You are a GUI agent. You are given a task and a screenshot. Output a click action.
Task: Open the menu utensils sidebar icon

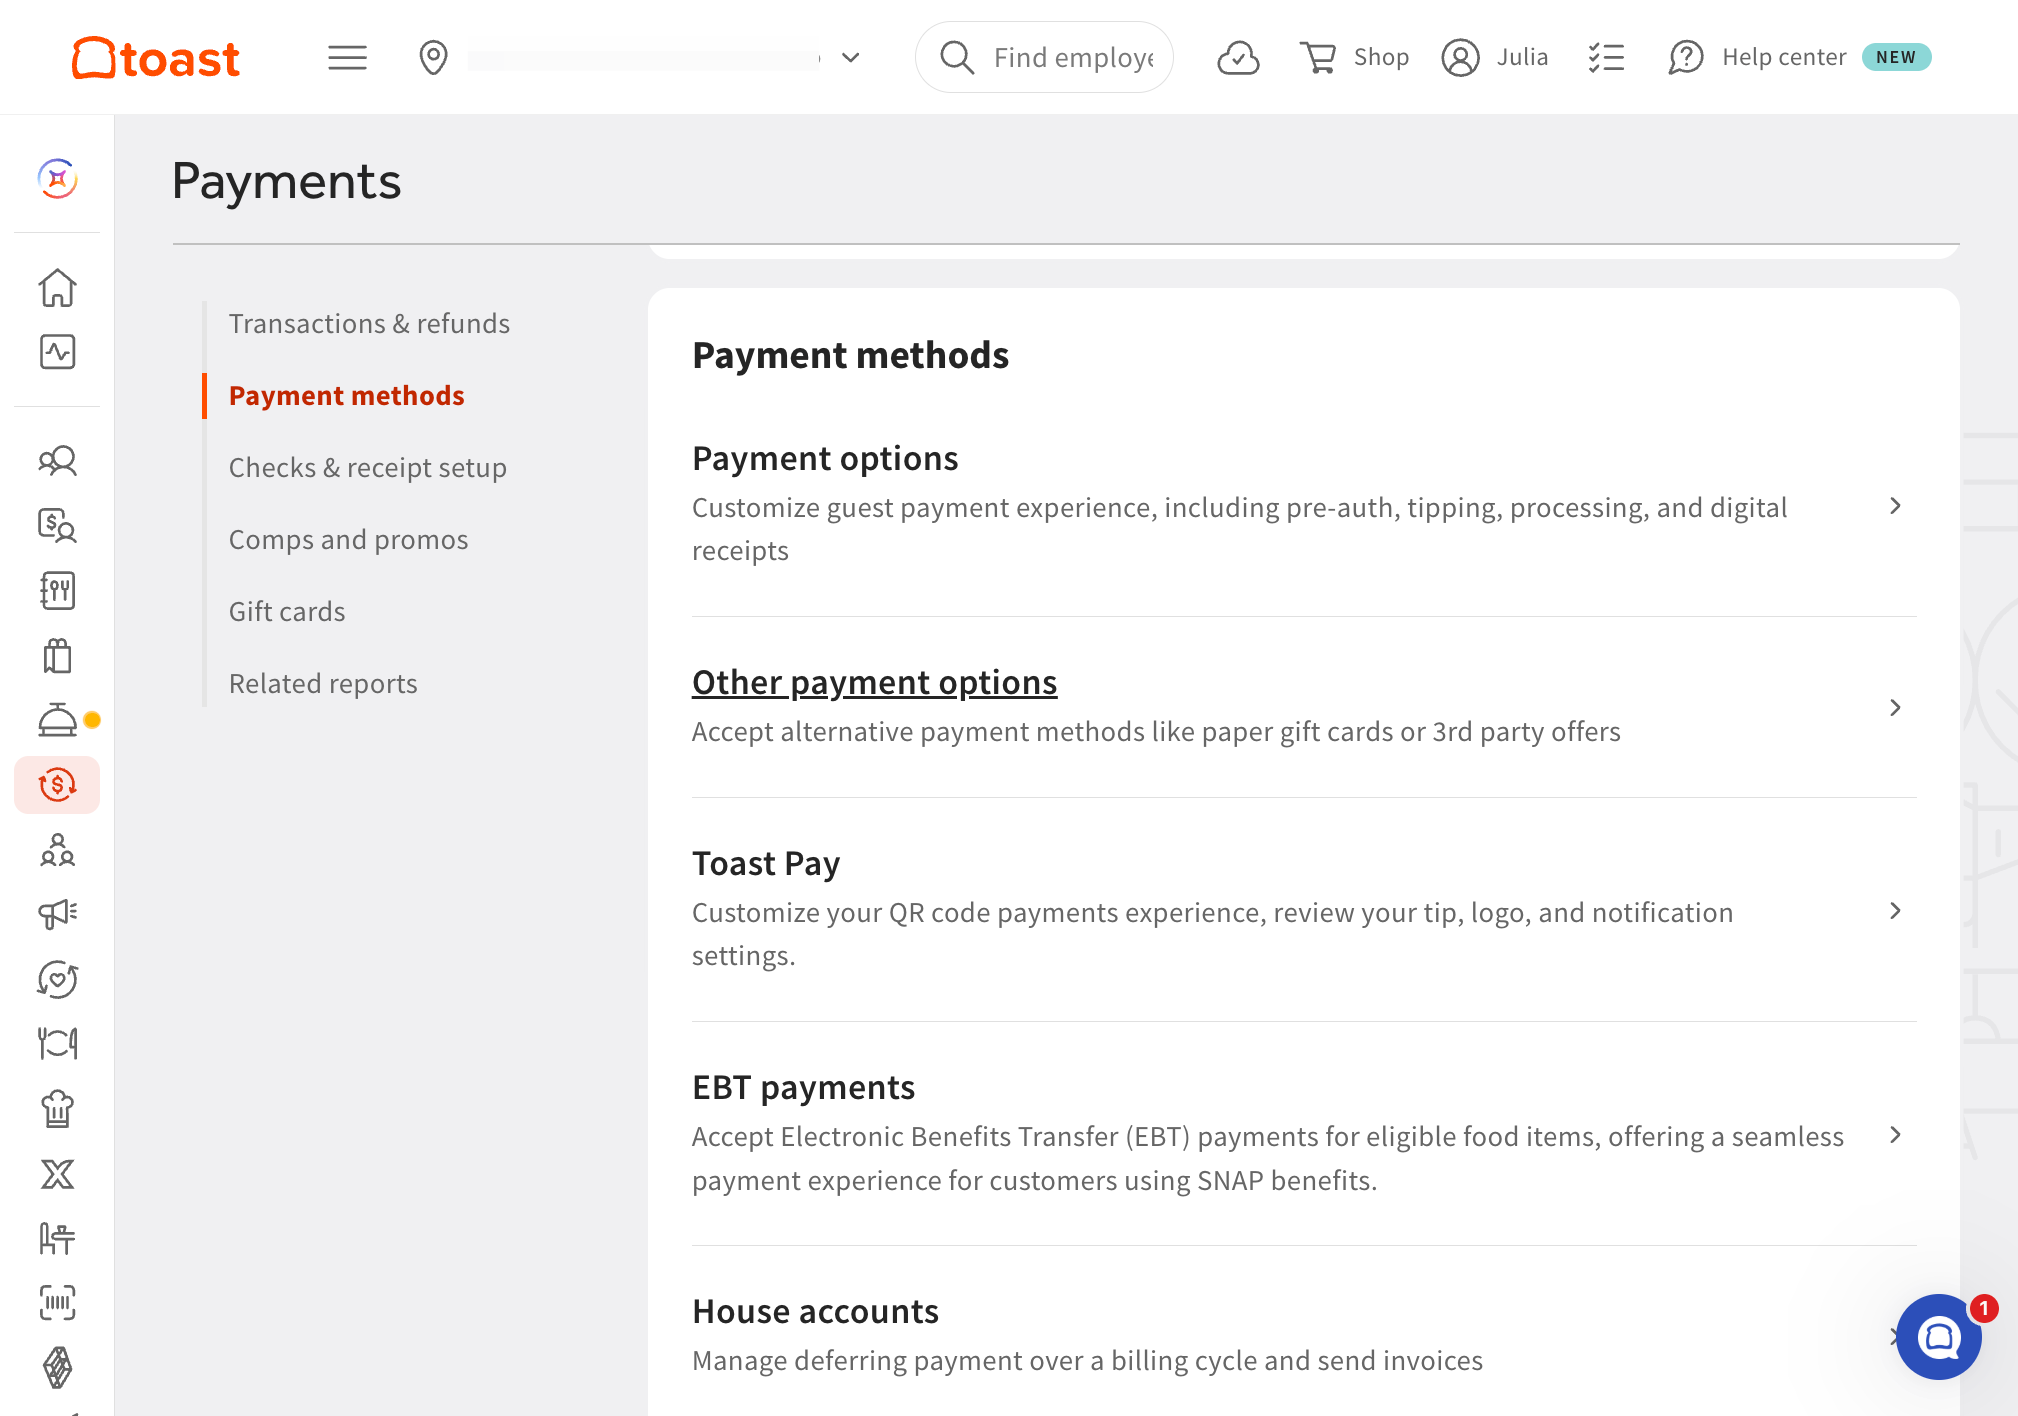[x=58, y=591]
